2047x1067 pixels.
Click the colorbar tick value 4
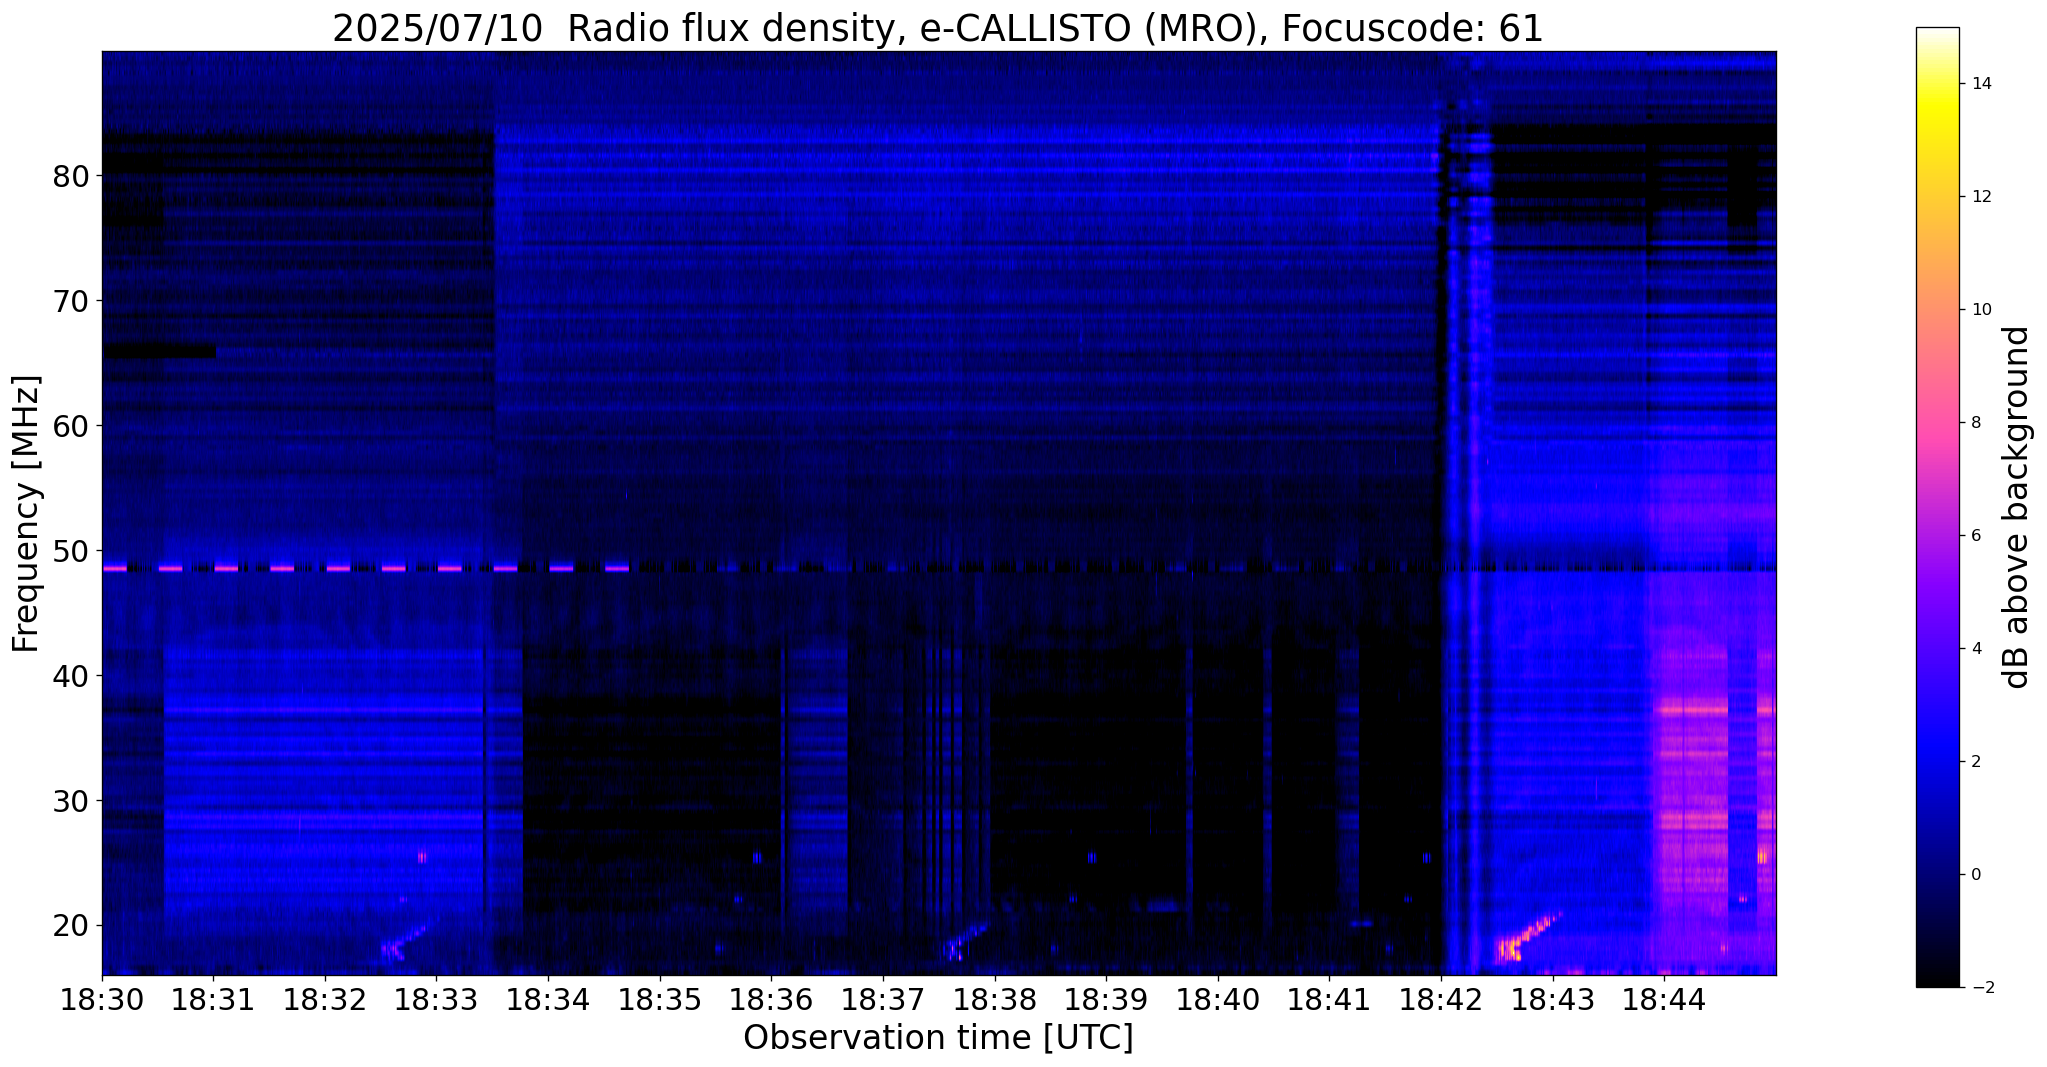pyautogui.click(x=1975, y=649)
